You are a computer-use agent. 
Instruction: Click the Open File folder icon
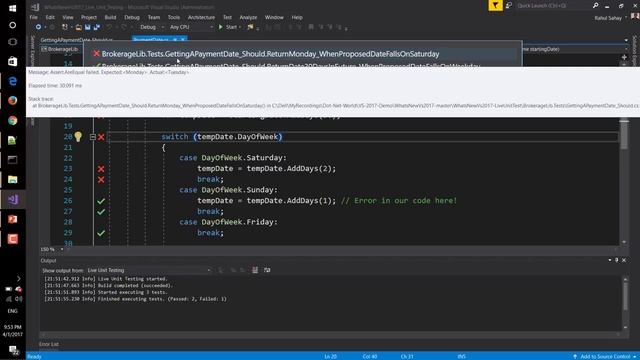[x=78, y=27]
